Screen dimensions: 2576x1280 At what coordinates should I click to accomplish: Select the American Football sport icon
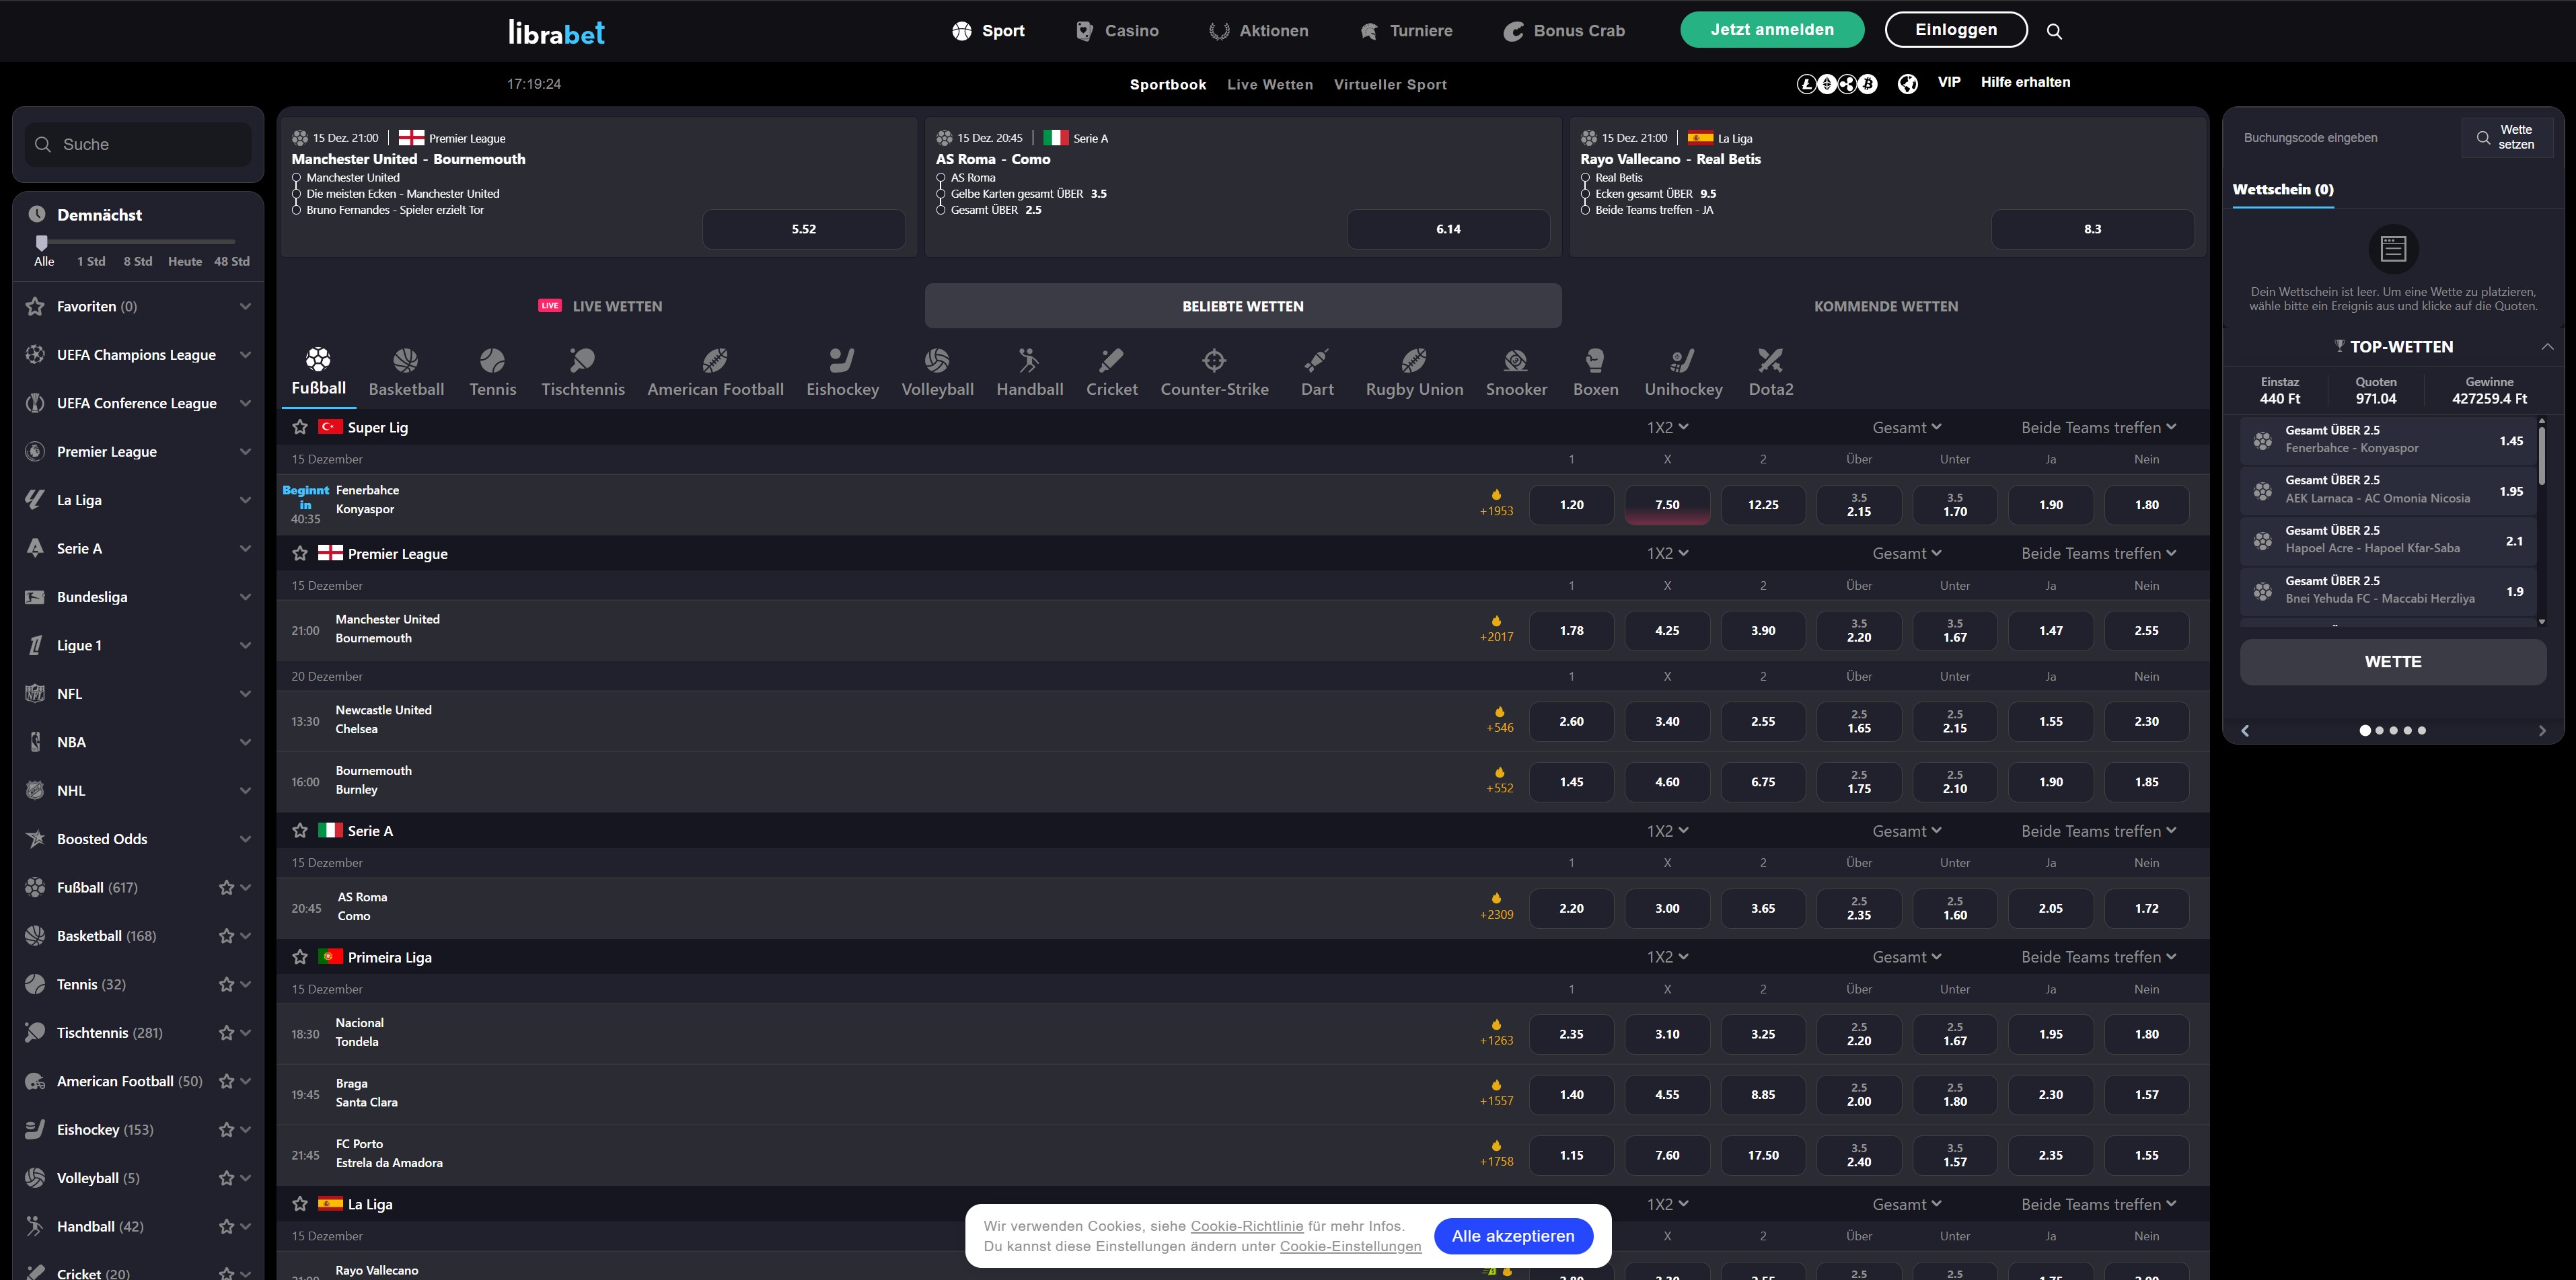point(715,360)
